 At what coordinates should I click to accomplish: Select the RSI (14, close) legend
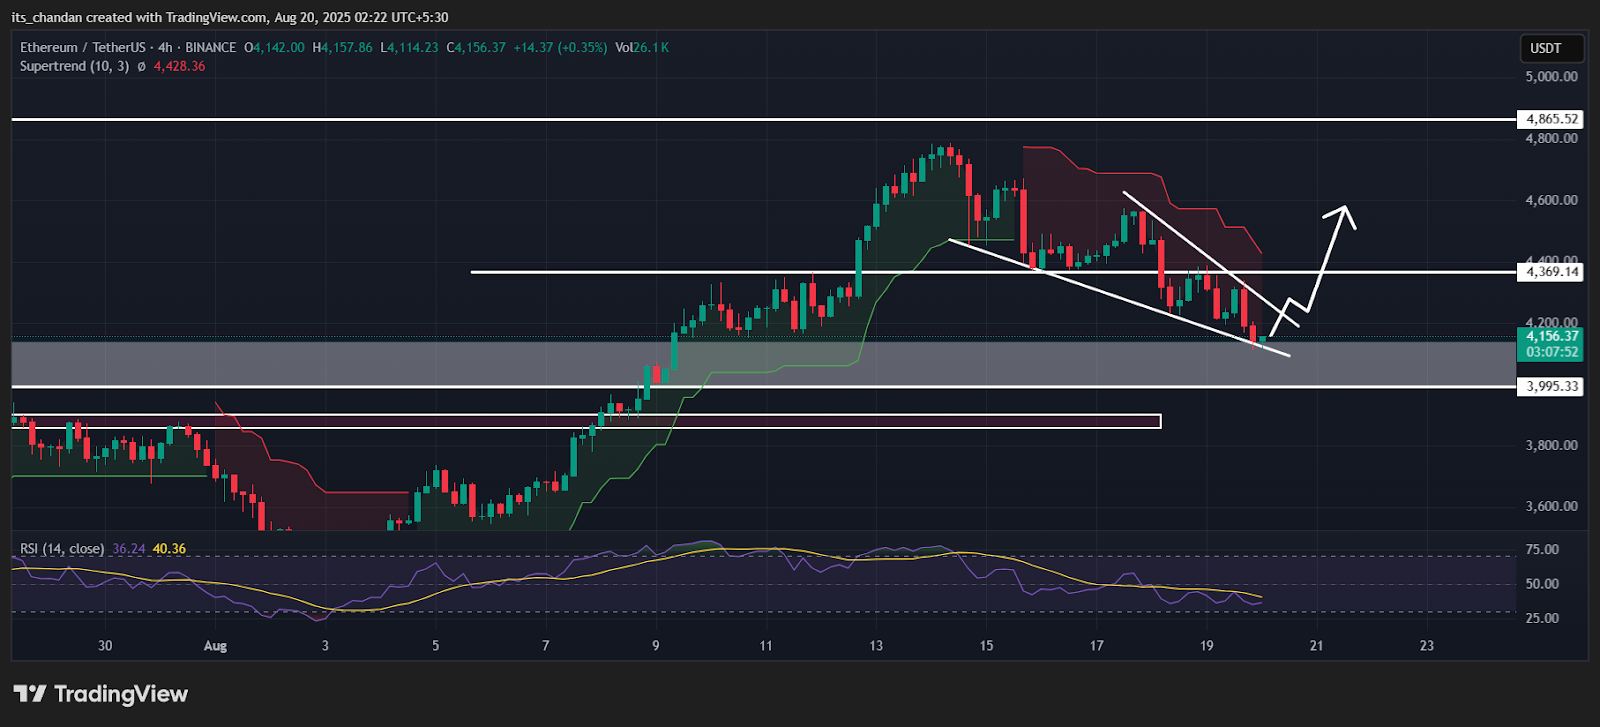62,549
